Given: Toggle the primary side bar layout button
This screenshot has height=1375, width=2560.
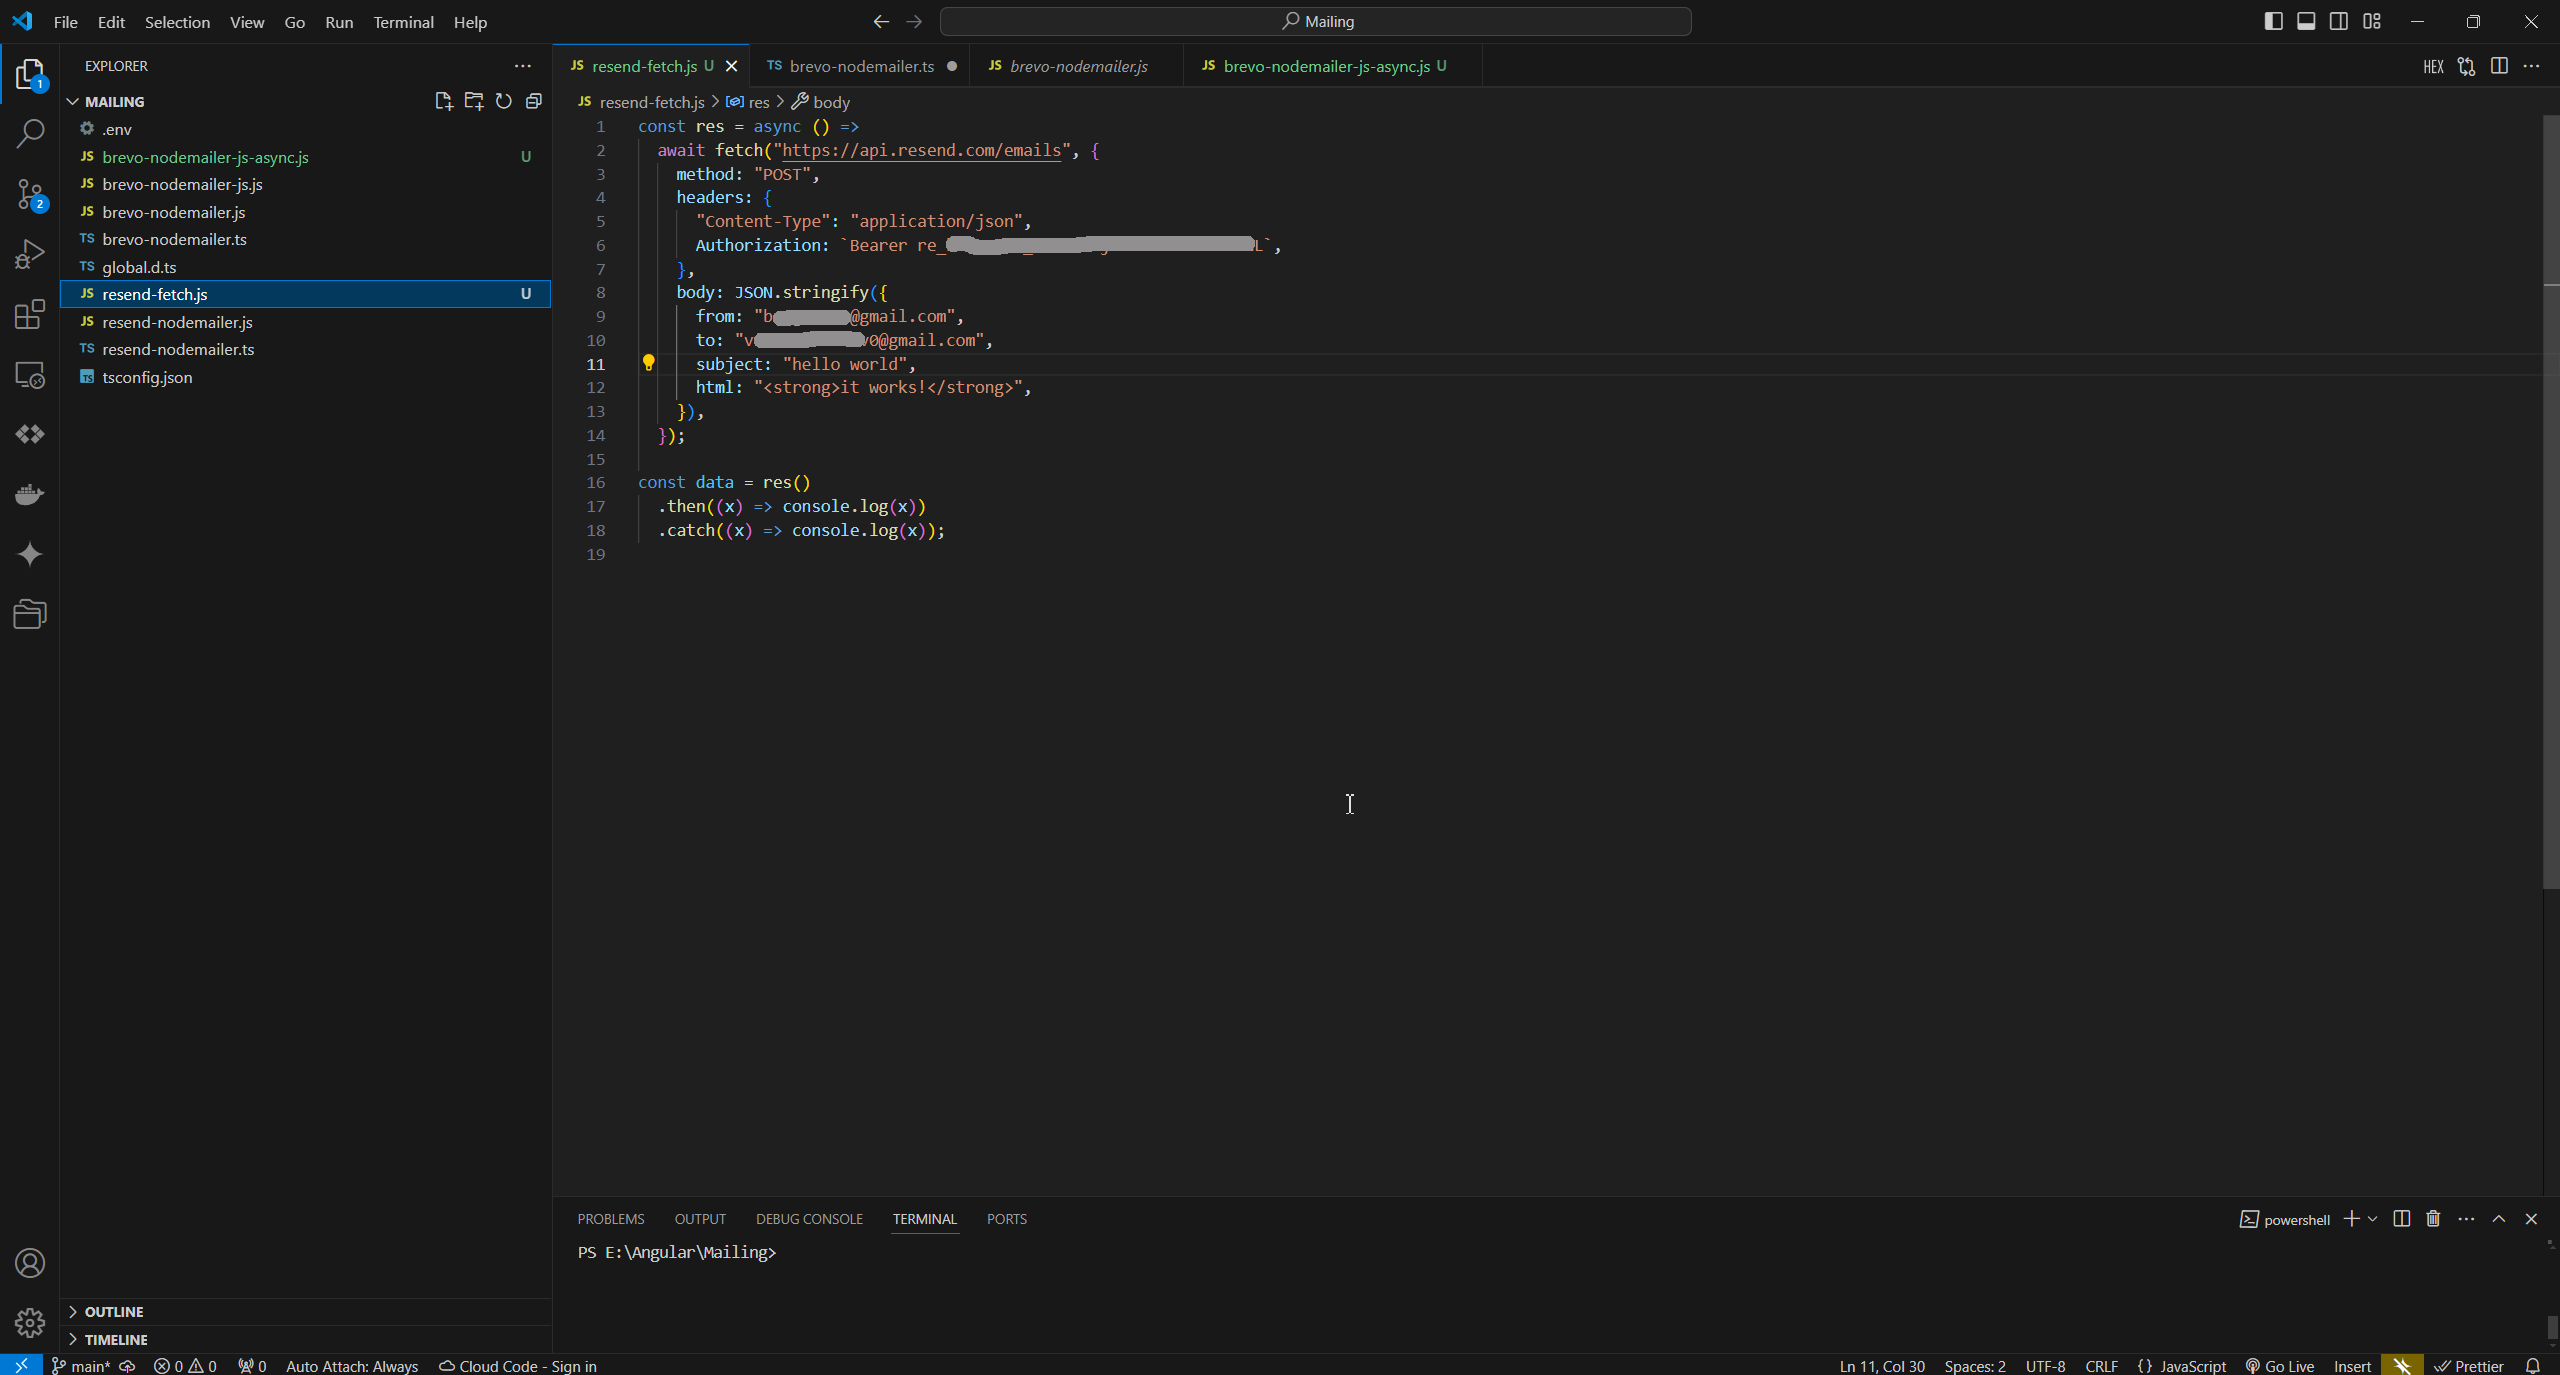Looking at the screenshot, I should [2273, 21].
